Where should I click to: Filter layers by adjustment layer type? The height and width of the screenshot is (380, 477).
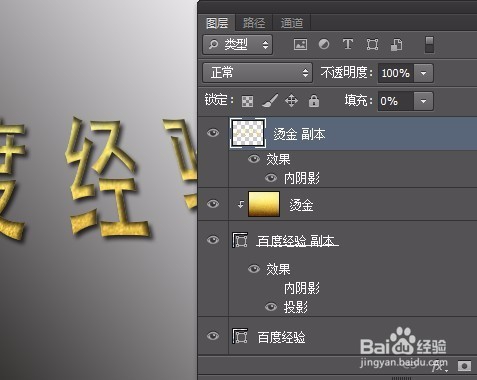pos(324,44)
